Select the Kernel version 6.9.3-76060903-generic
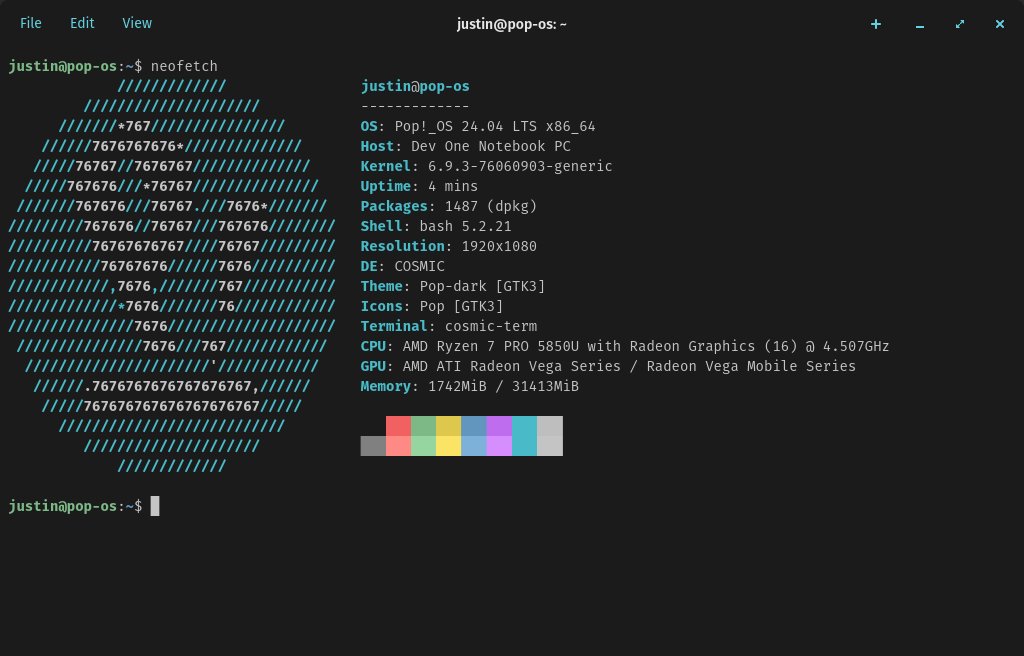This screenshot has width=1024, height=656. (520, 166)
